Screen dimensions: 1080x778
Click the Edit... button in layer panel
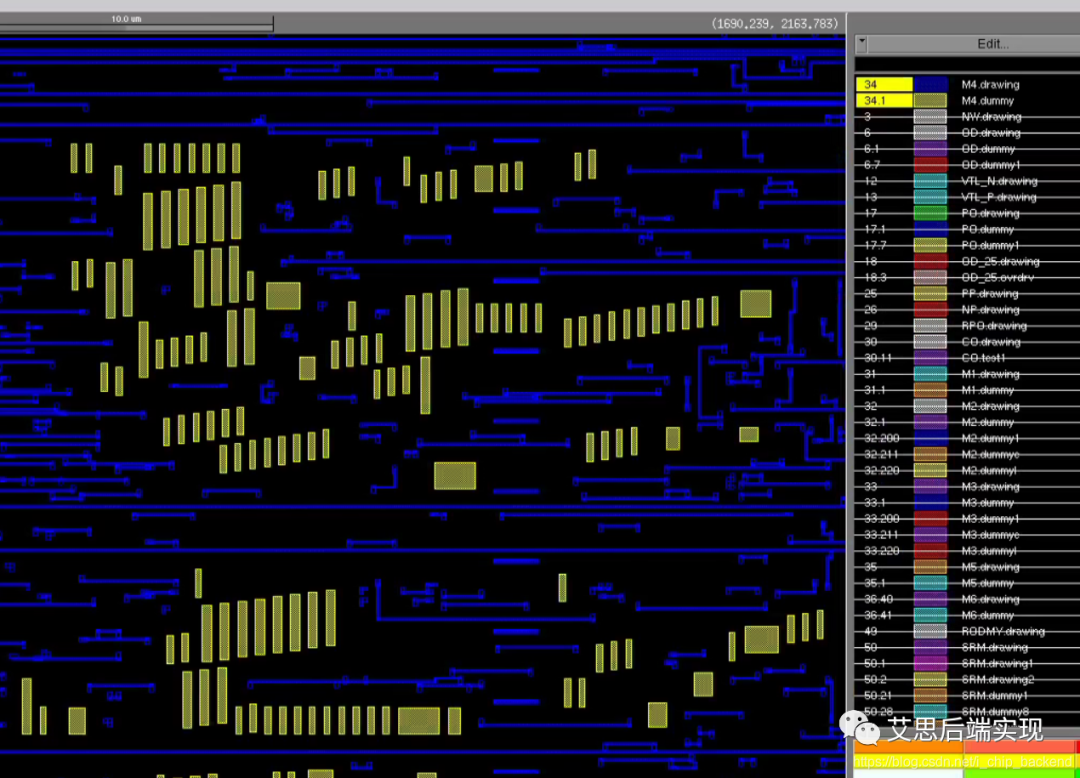click(992, 44)
